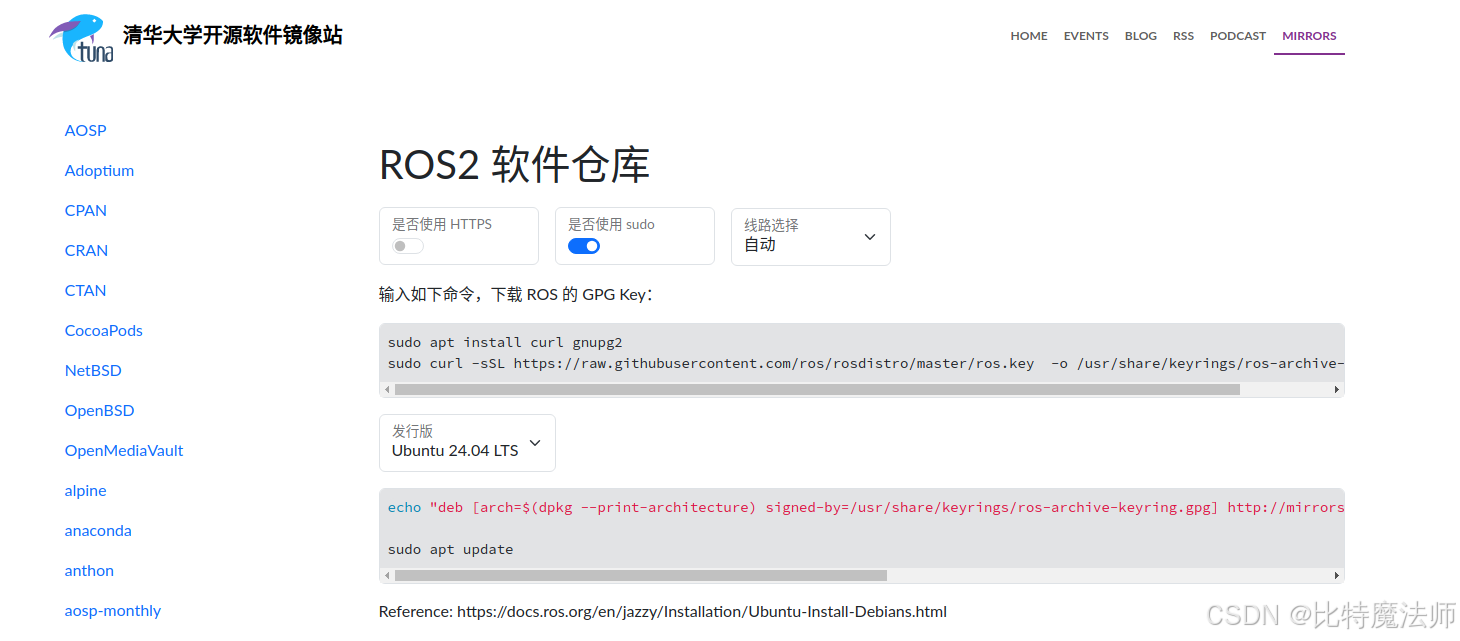The image size is (1460, 641).
Task: Click the 清华大学开源软件镜像站 site title
Action: (233, 36)
